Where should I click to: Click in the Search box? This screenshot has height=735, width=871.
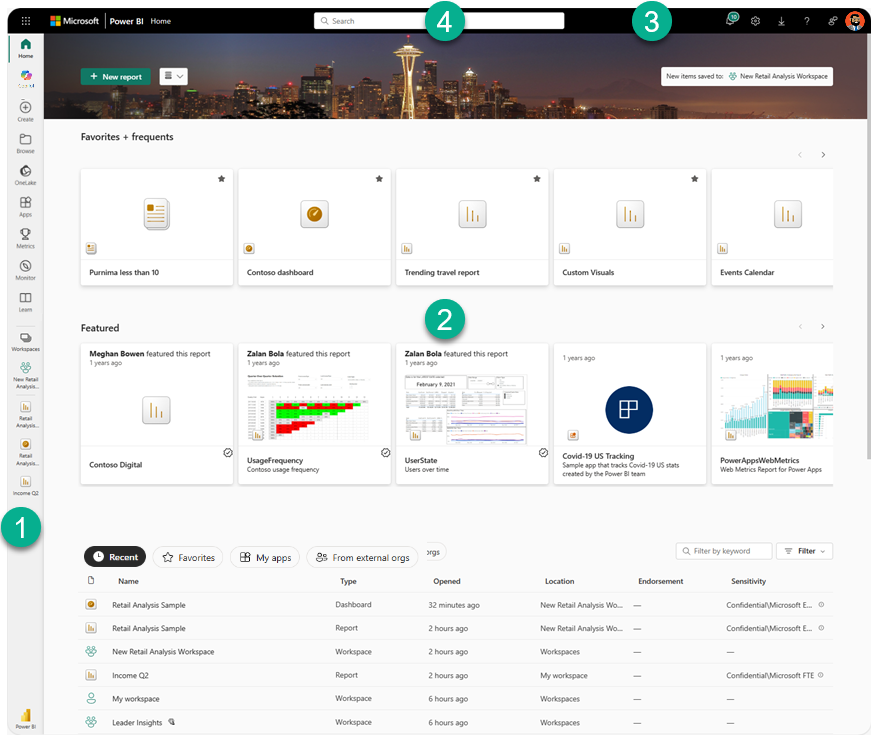click(439, 21)
